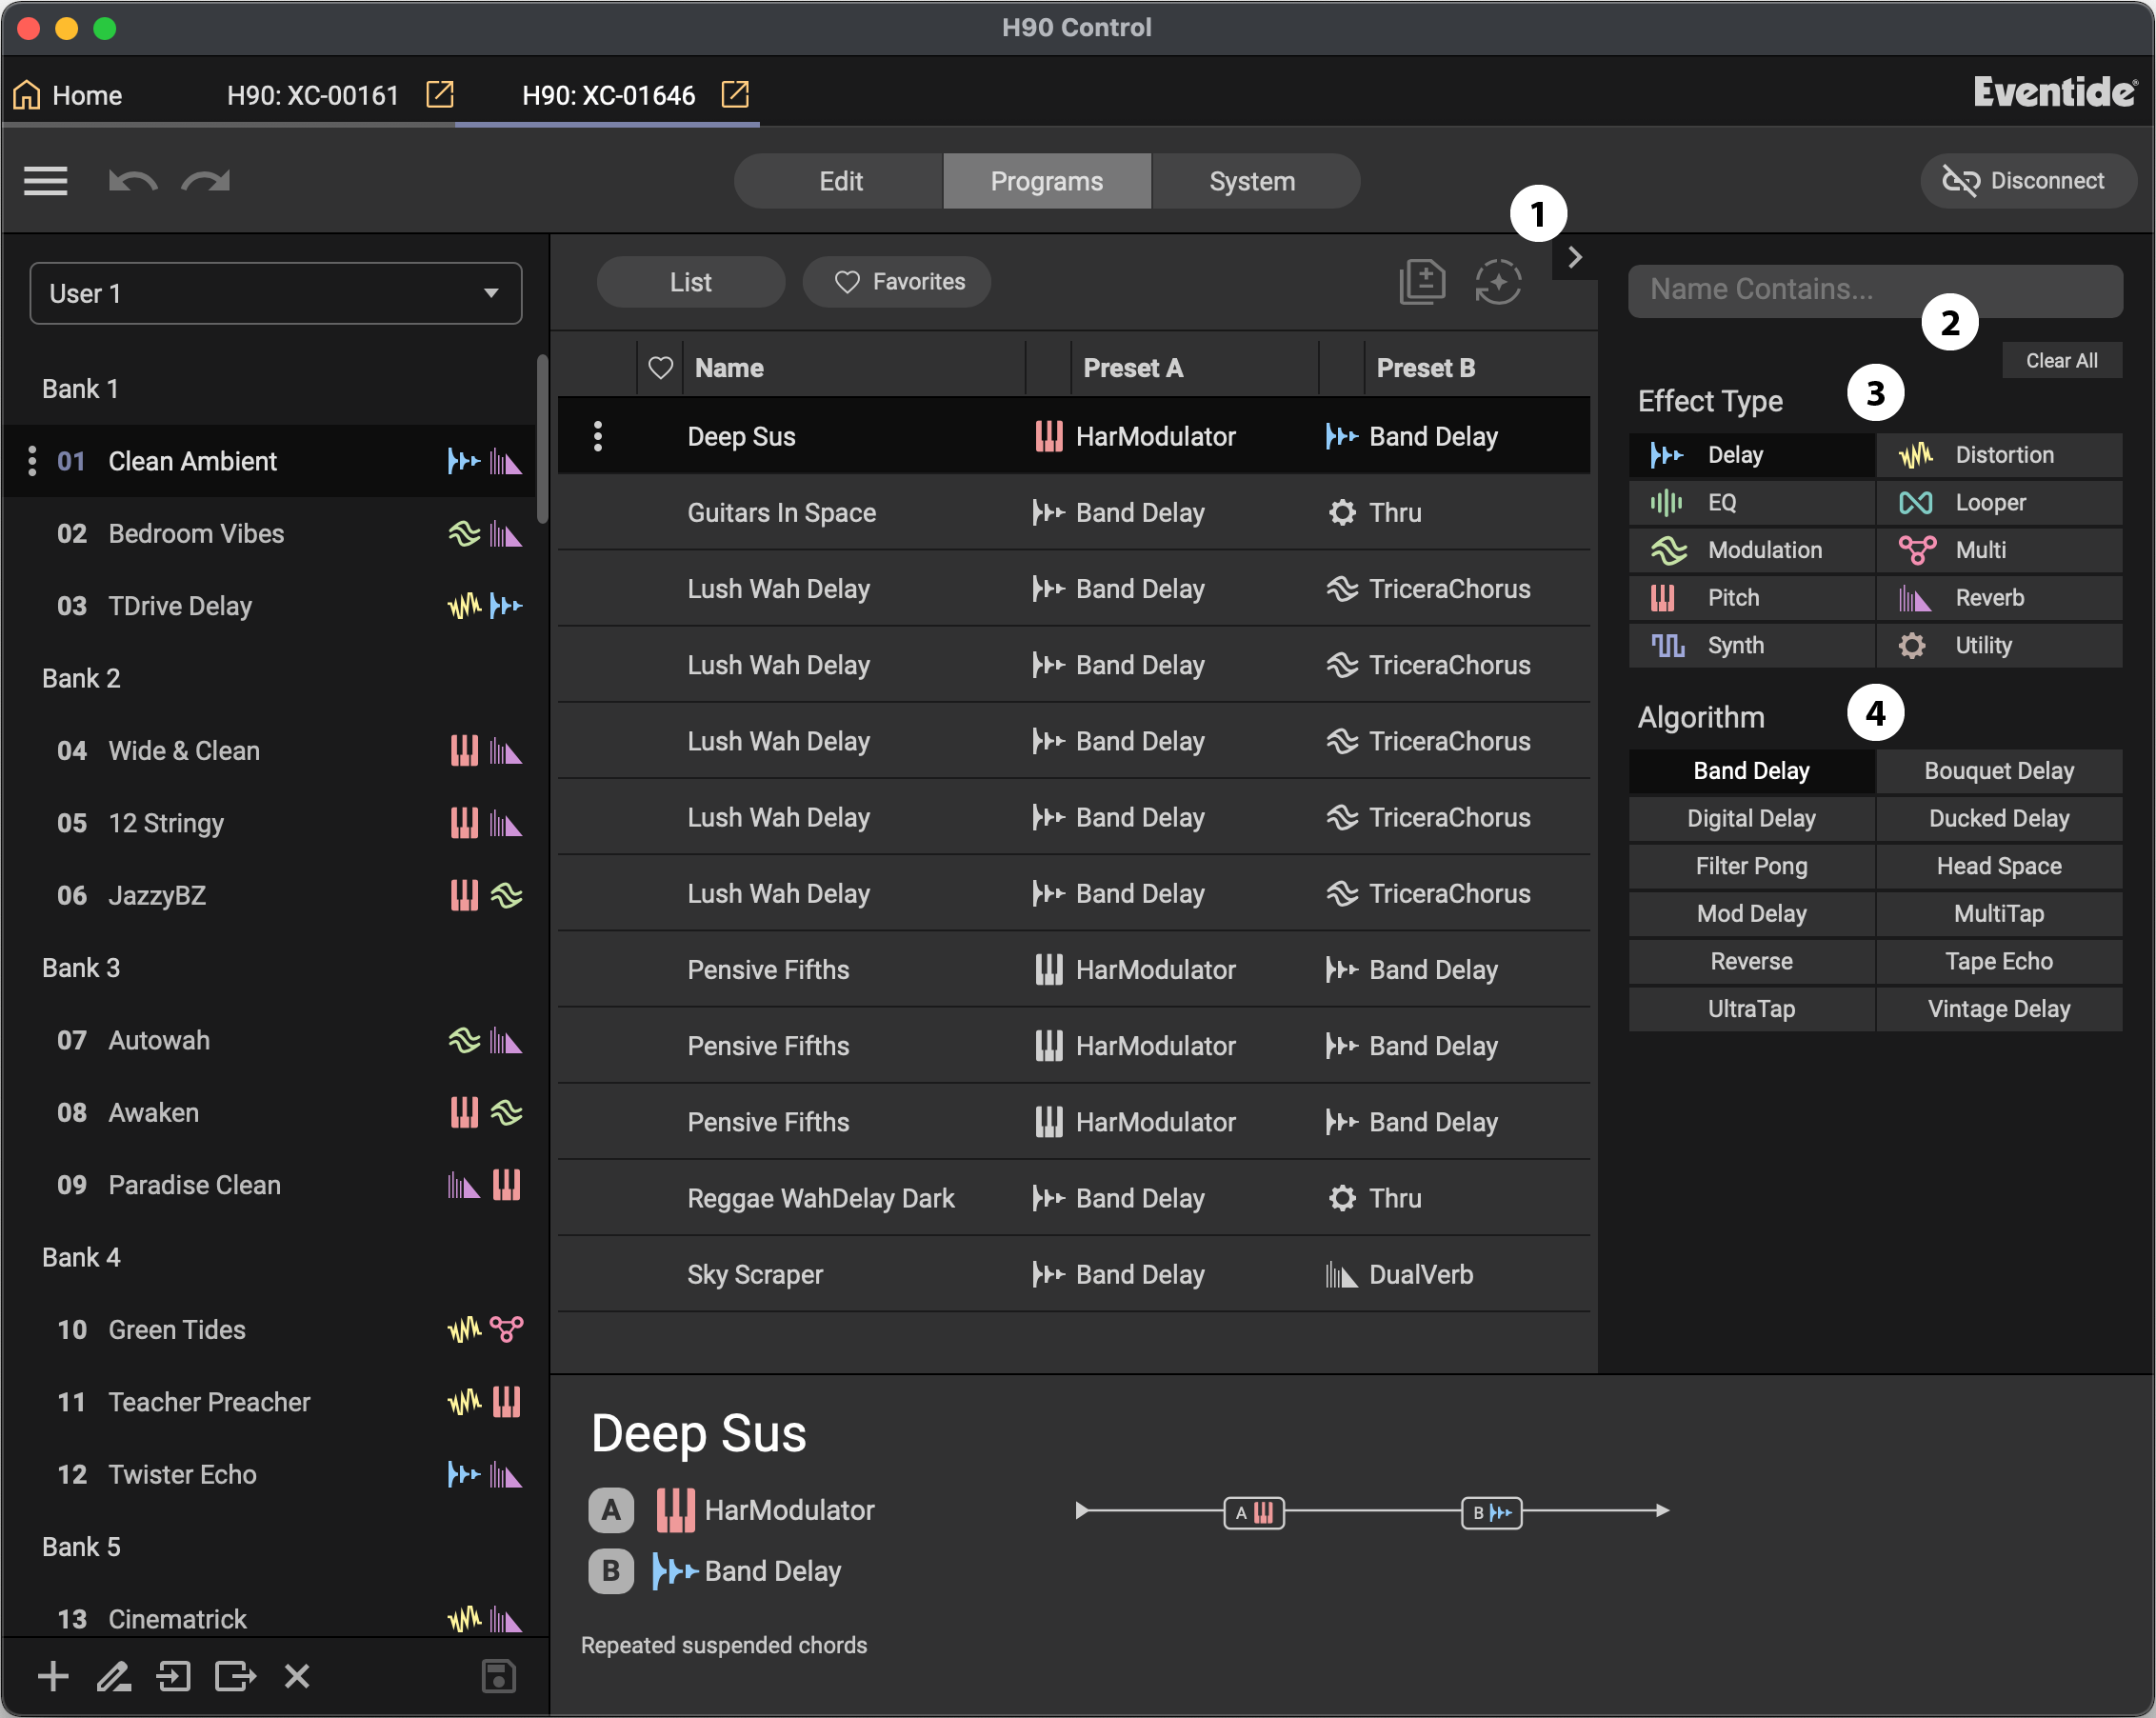Click the create new program sparkle icon
Screen dimensions: 2156x1718
coord(1497,282)
